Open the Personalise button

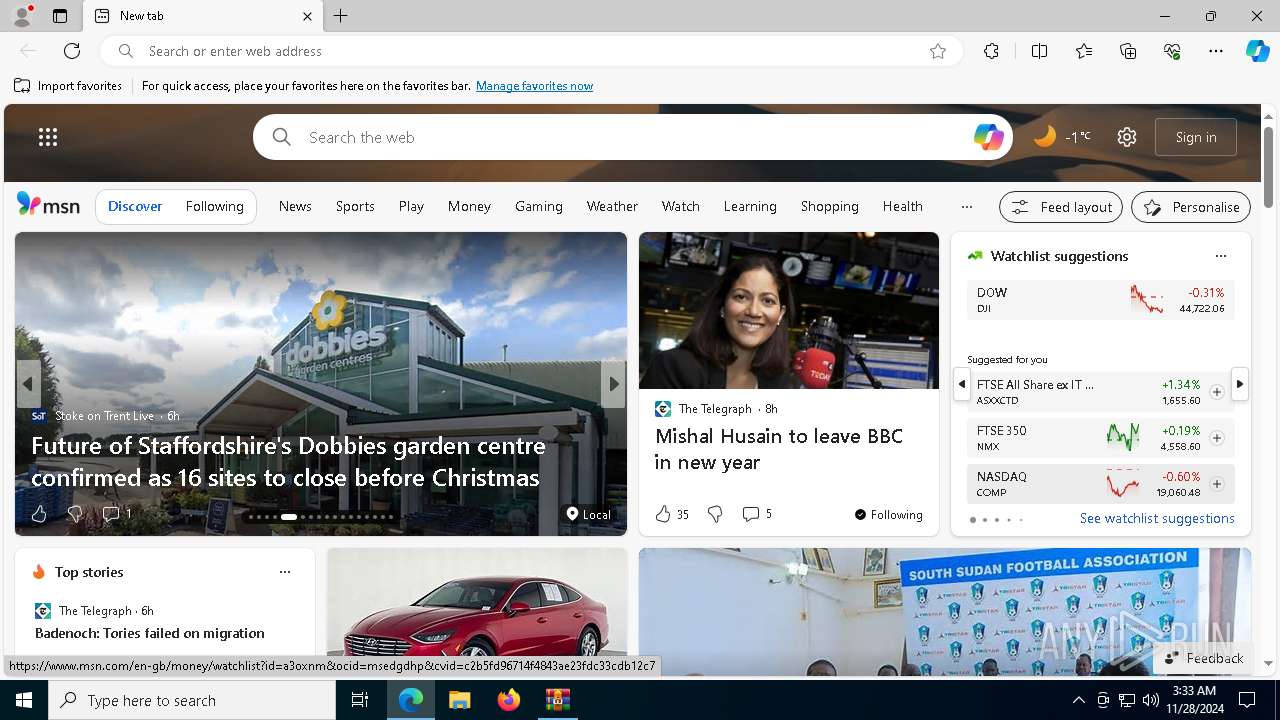click(1191, 207)
